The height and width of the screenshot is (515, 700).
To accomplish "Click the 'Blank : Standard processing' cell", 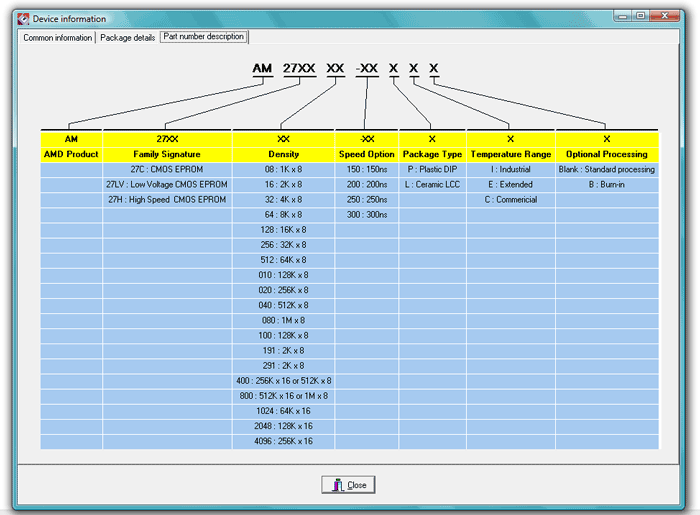I will tap(607, 170).
